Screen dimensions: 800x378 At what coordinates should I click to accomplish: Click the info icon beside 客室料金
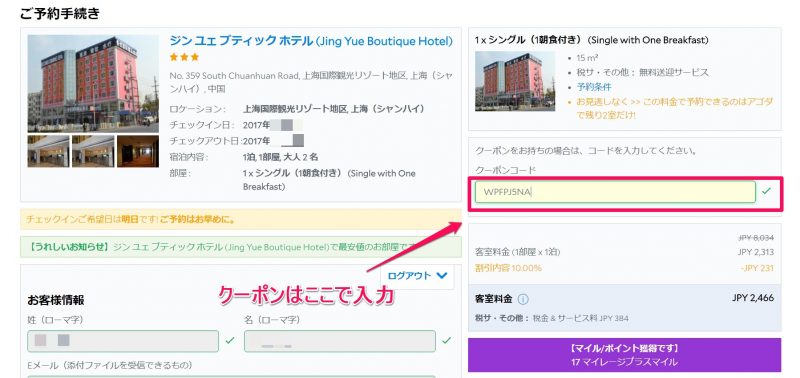[523, 299]
